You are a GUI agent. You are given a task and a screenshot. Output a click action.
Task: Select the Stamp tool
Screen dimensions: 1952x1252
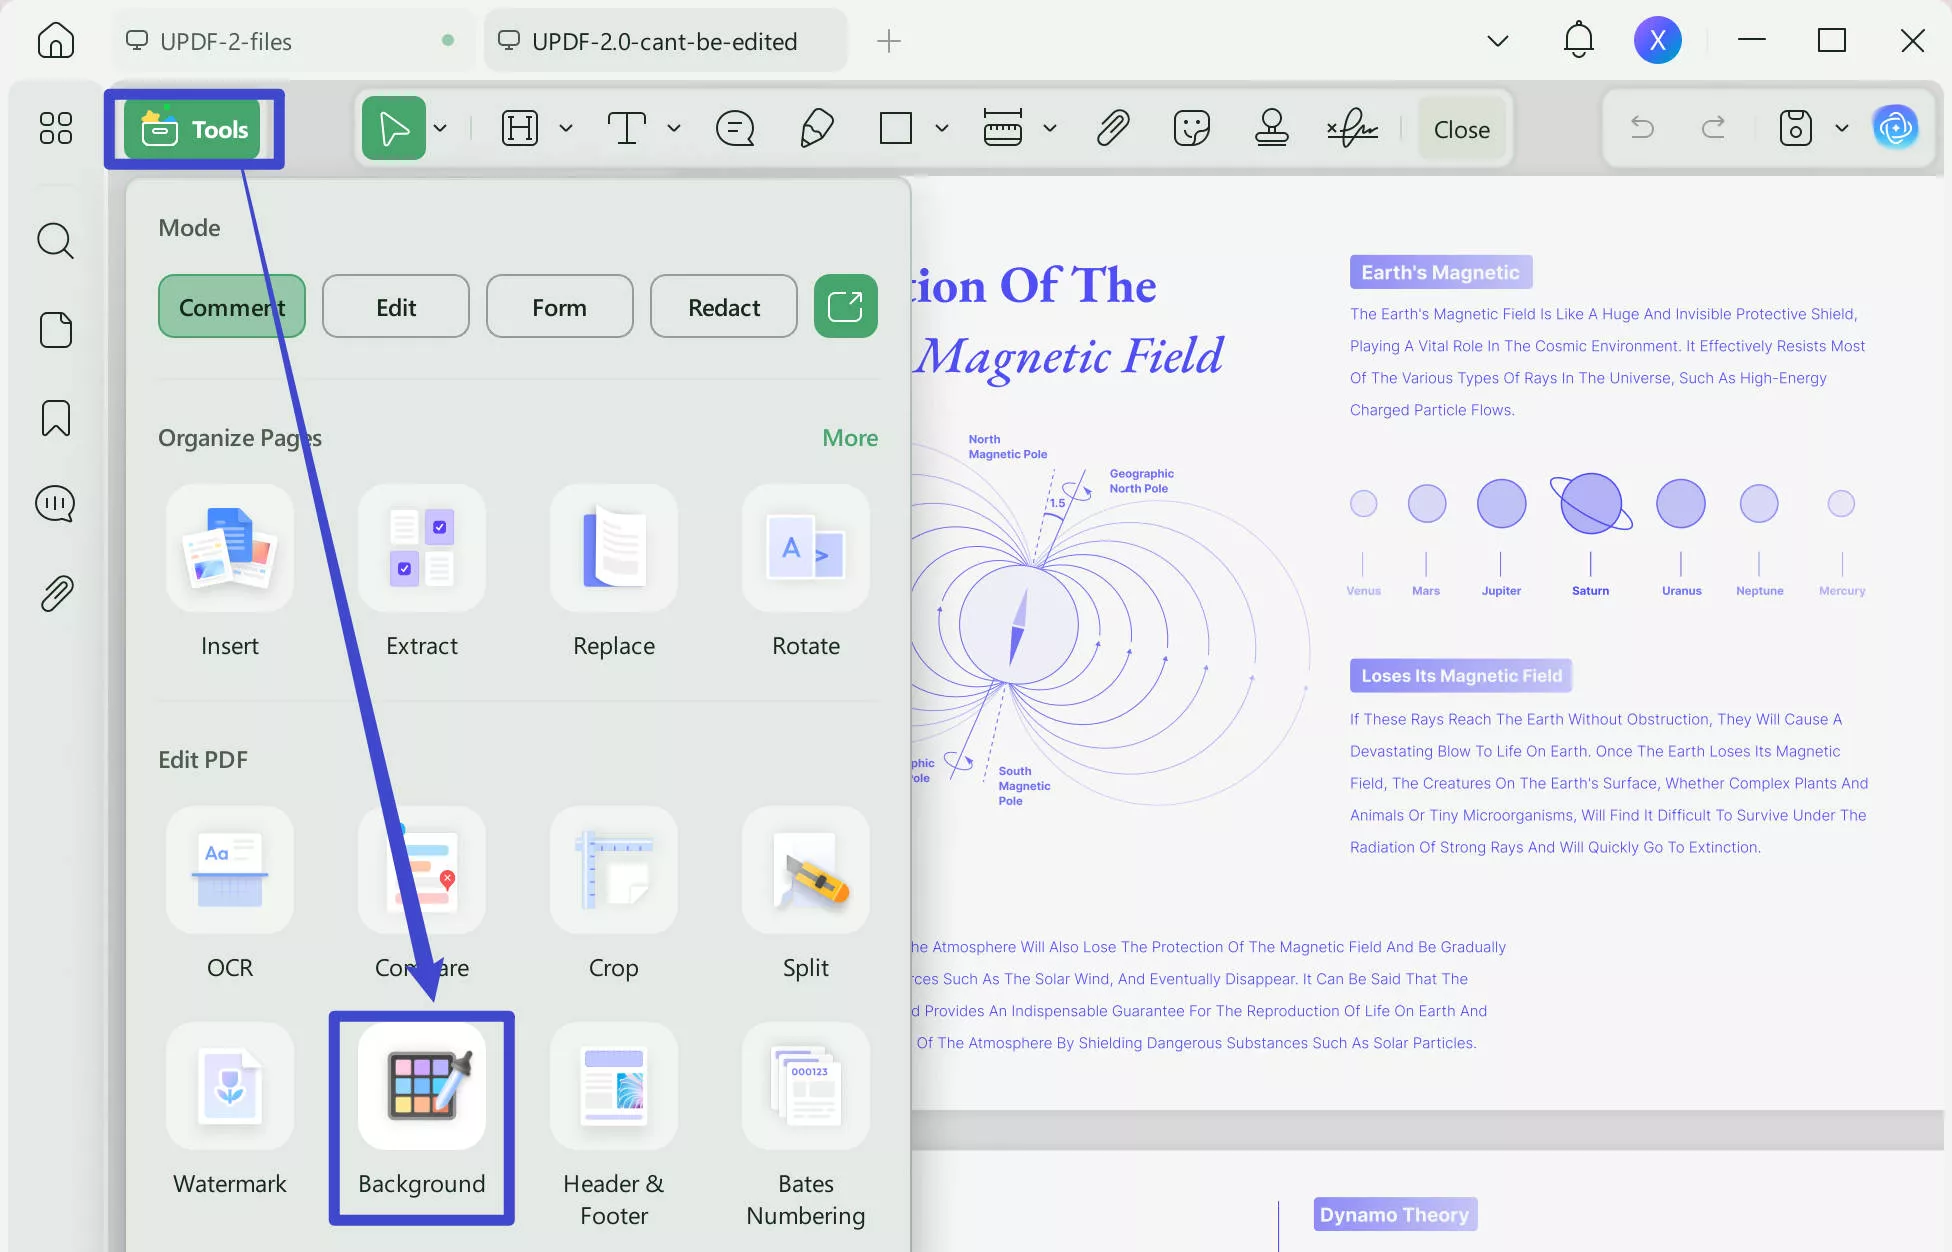coord(1271,128)
